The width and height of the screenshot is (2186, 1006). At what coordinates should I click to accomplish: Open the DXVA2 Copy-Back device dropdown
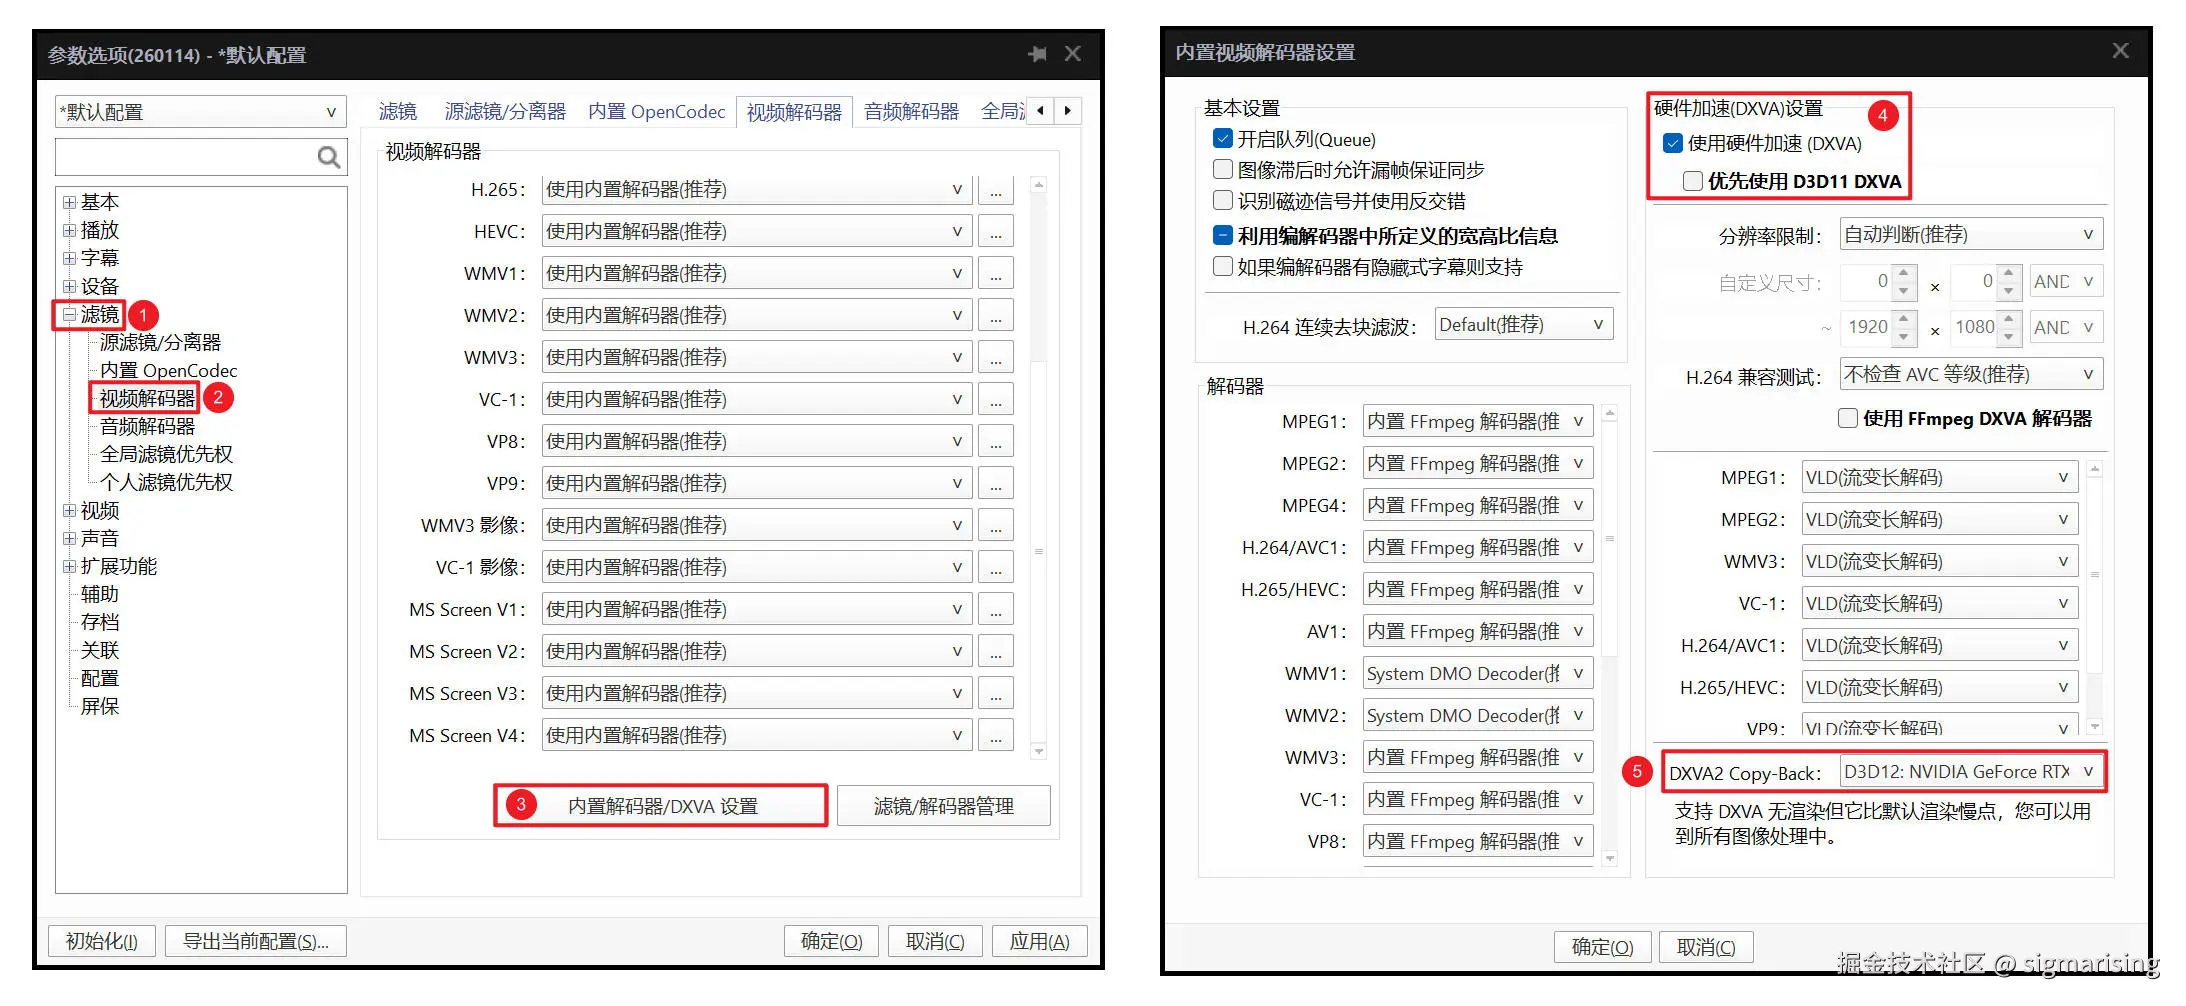coord(2089,771)
